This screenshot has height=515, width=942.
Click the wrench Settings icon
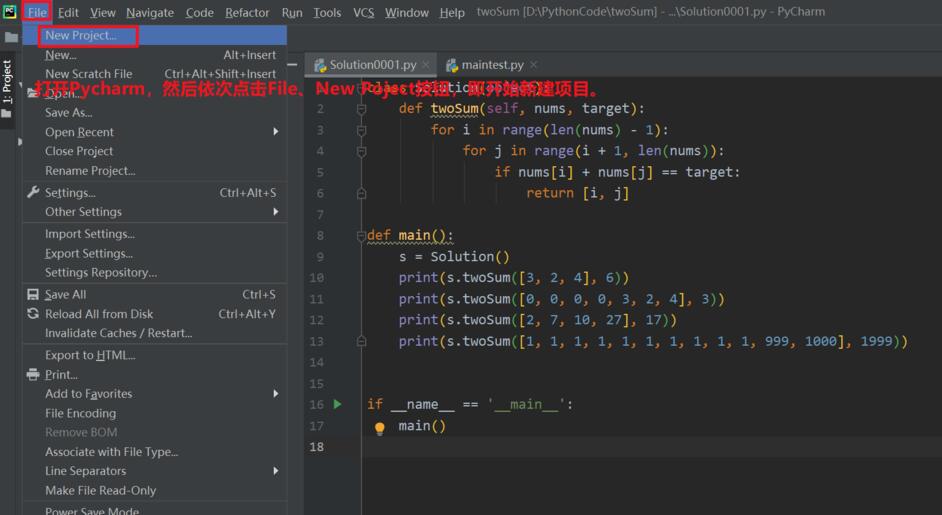tap(33, 192)
